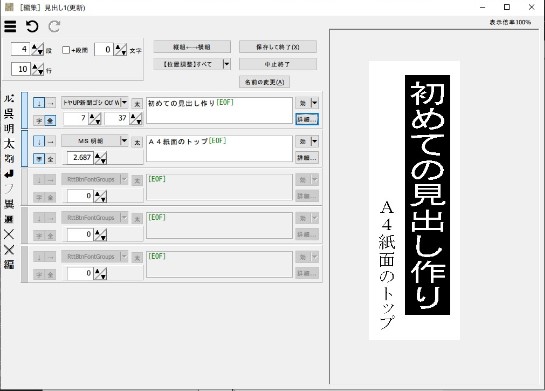The width and height of the screenshot is (545, 391).
Task: Click the 行 number field showing 10
Action: pyautogui.click(x=21, y=69)
